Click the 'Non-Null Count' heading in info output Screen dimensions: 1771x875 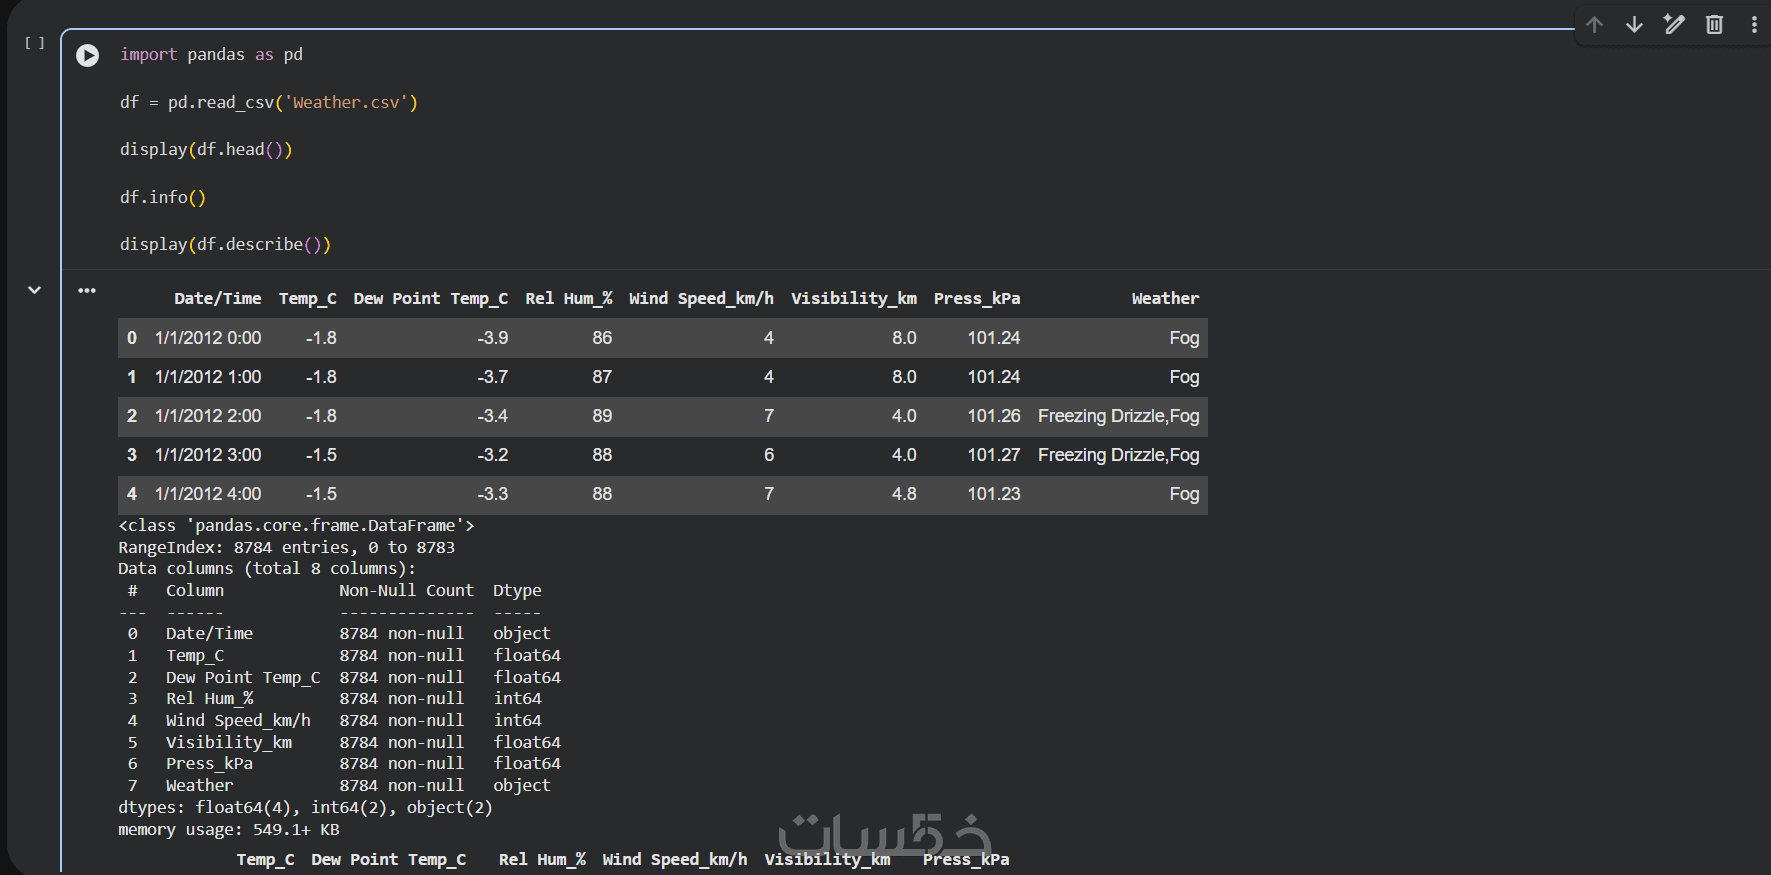406,591
